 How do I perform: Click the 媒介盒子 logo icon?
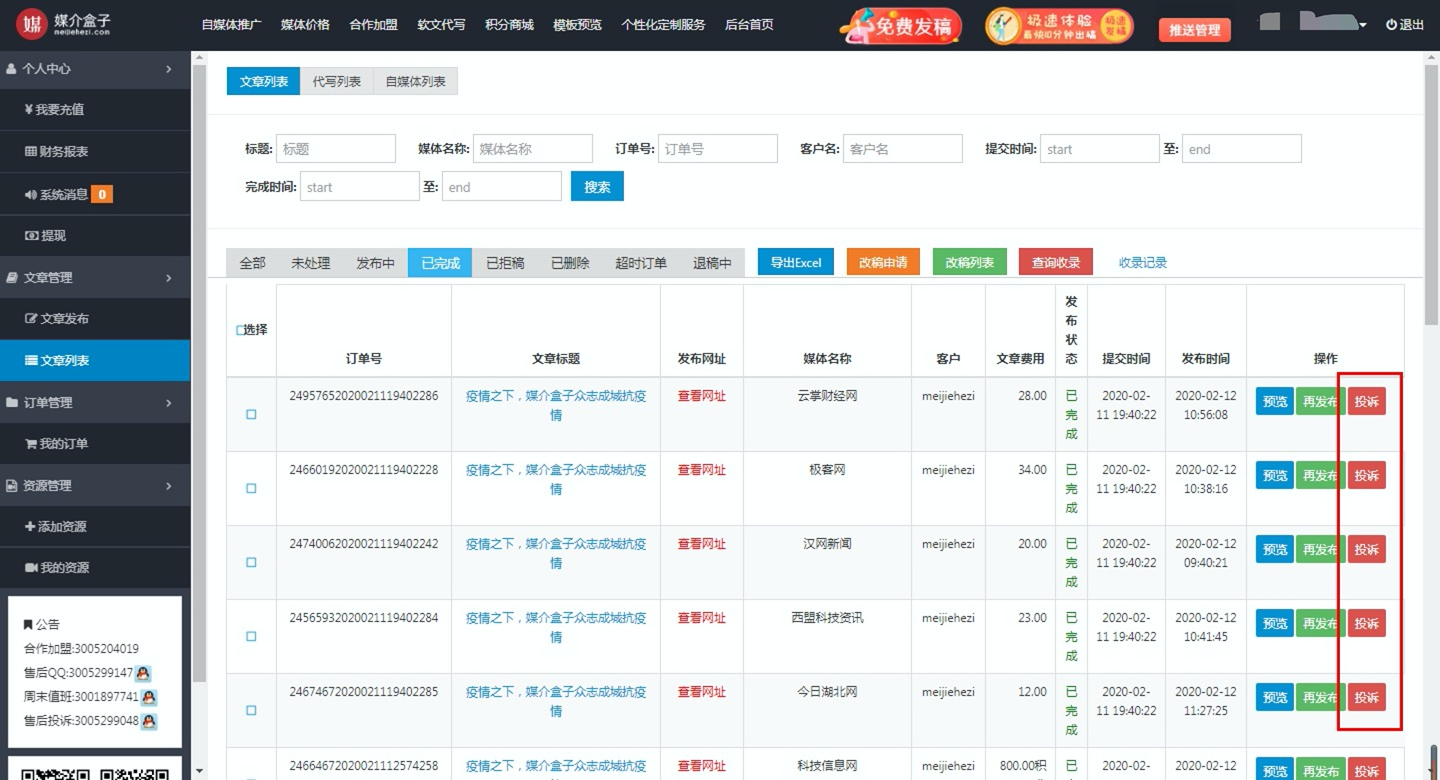tap(33, 24)
